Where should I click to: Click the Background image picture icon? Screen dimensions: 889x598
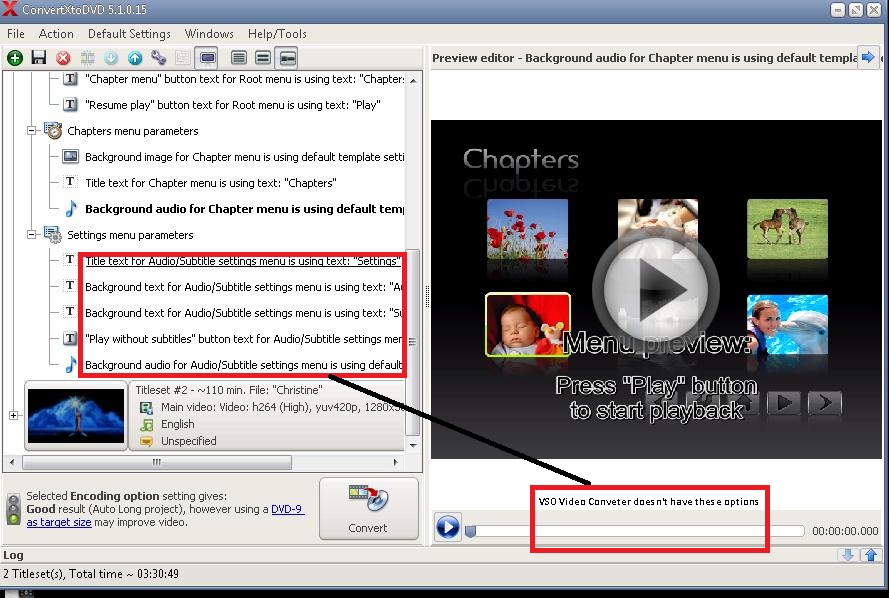70,156
